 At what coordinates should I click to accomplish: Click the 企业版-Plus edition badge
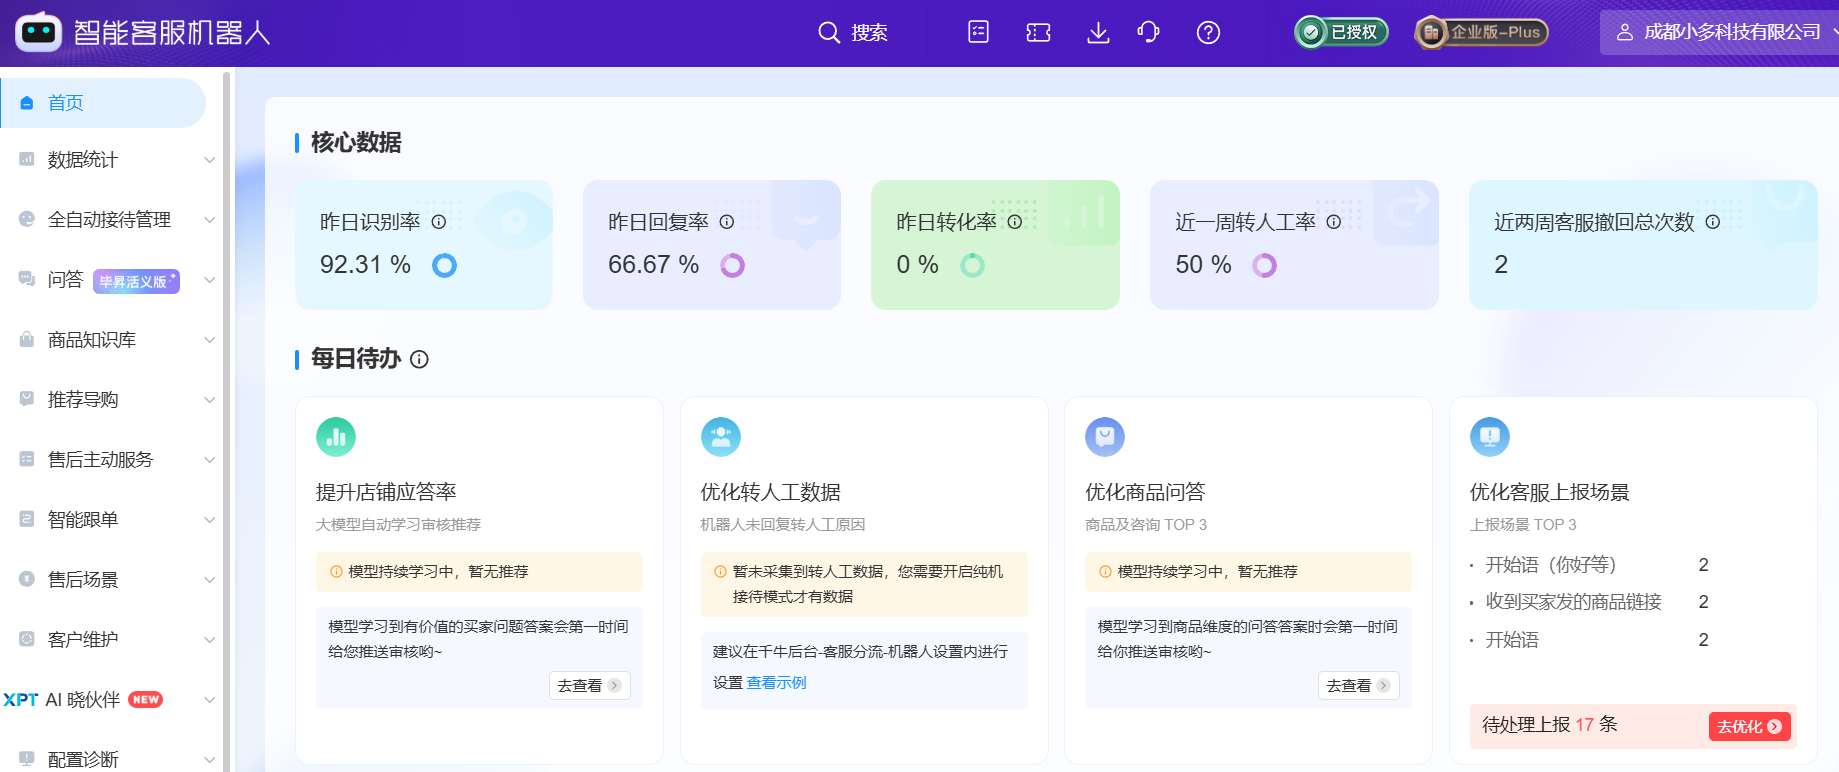[x=1482, y=32]
